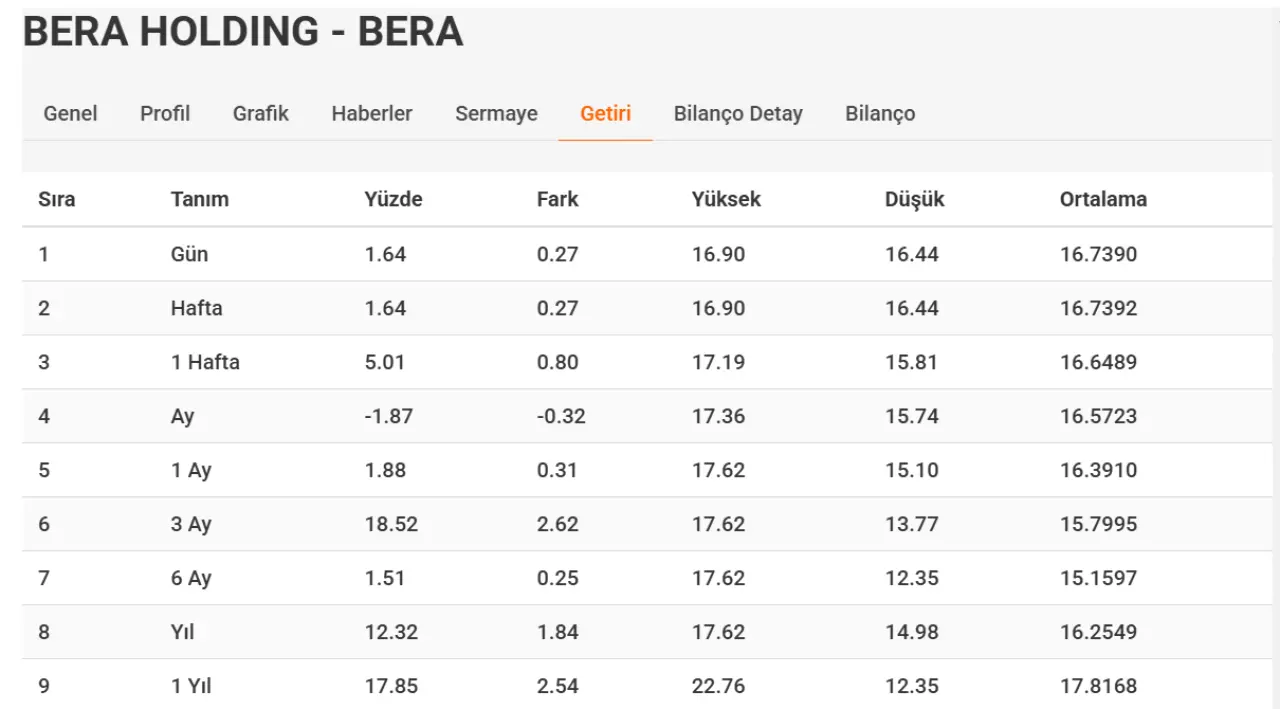Click the 2.62 Fark value
Screen dimensions: 1280x709
point(557,524)
